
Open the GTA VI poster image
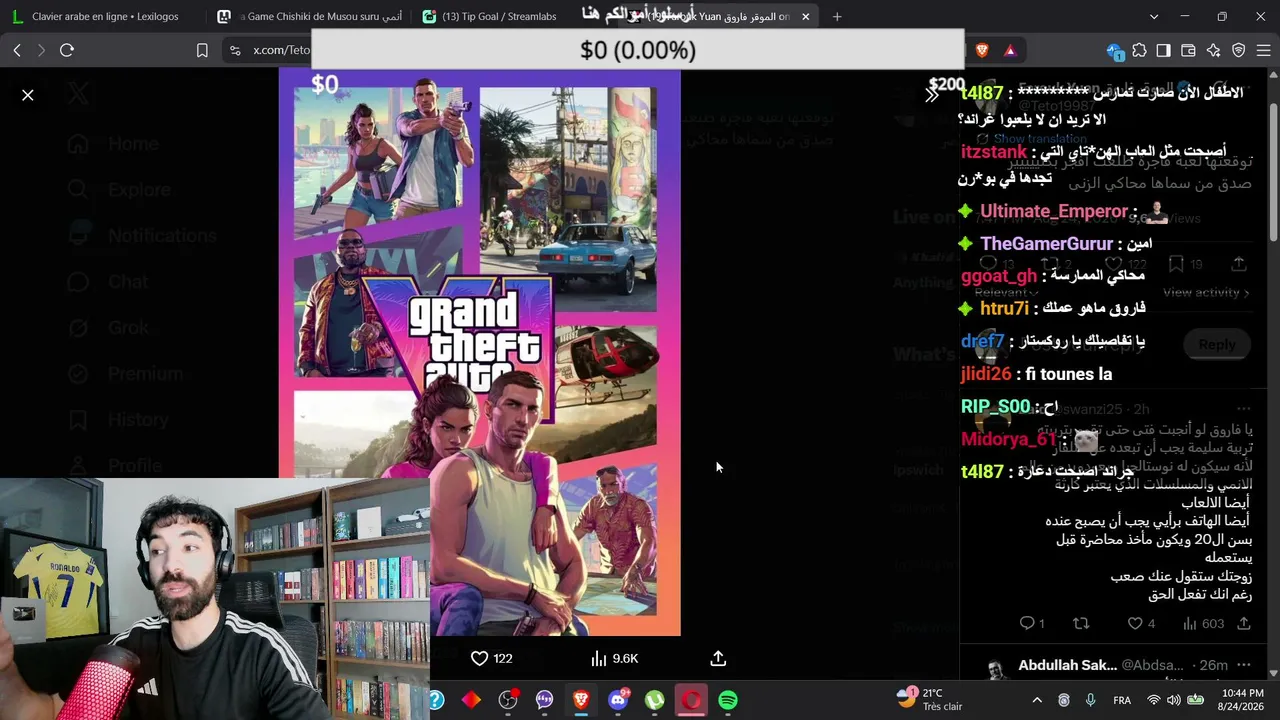[x=480, y=352]
